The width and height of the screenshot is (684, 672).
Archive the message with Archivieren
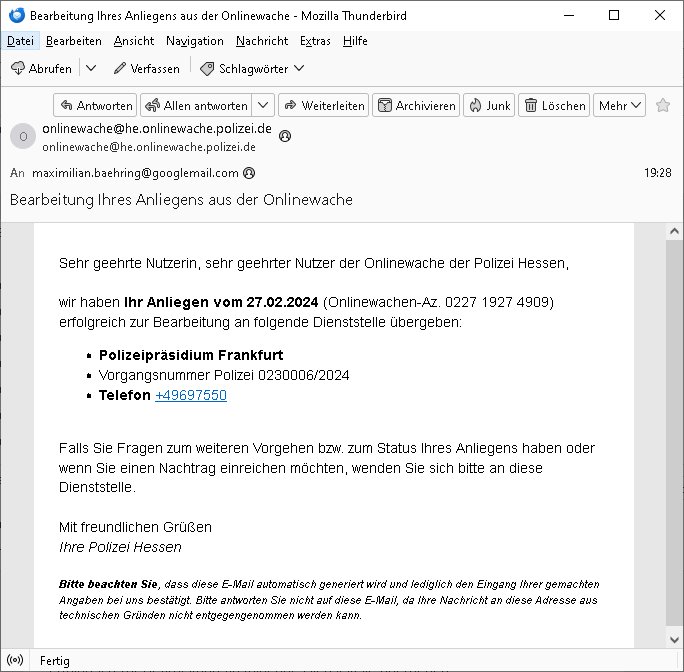coord(416,105)
